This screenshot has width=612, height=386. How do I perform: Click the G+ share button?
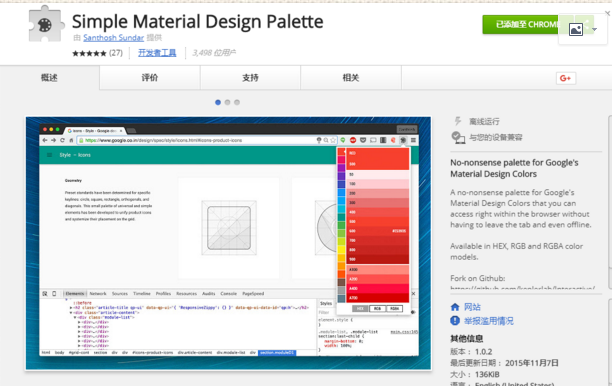click(566, 78)
